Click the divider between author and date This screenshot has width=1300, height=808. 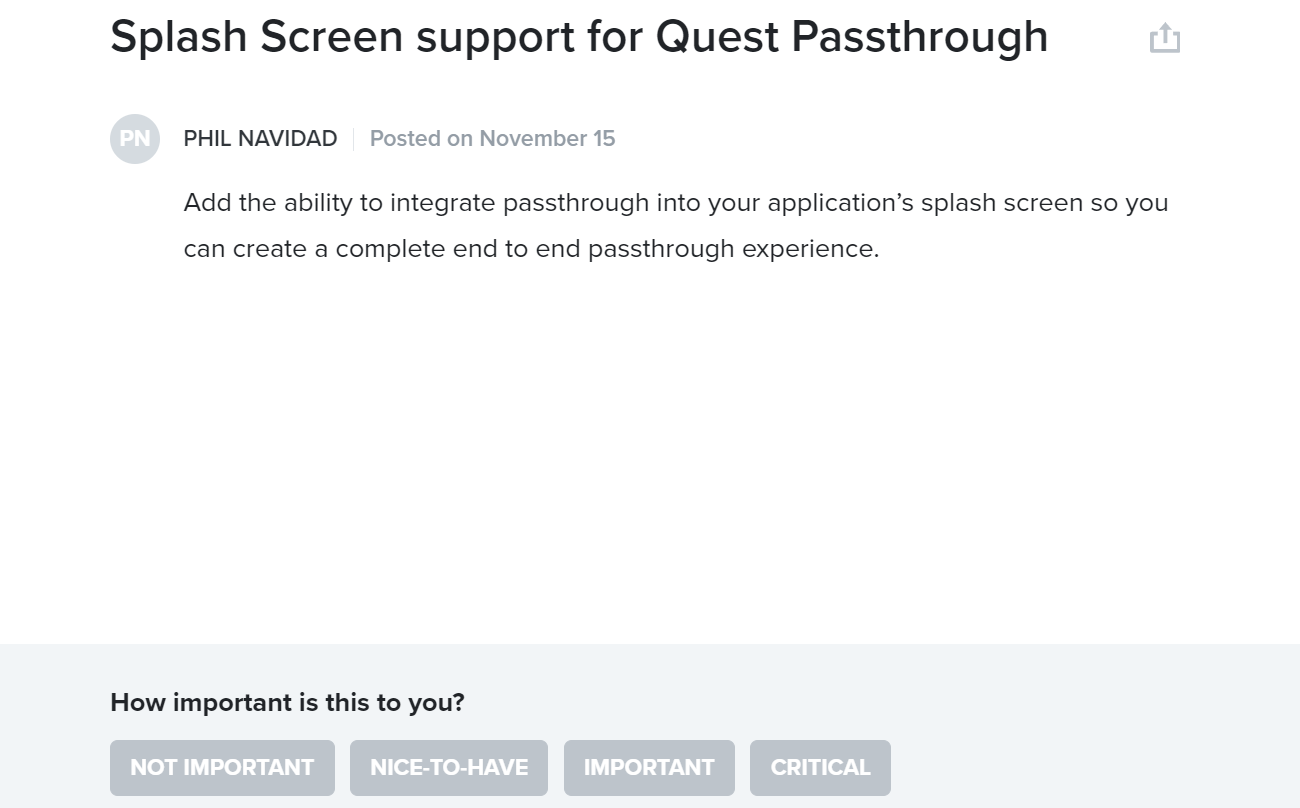354,139
